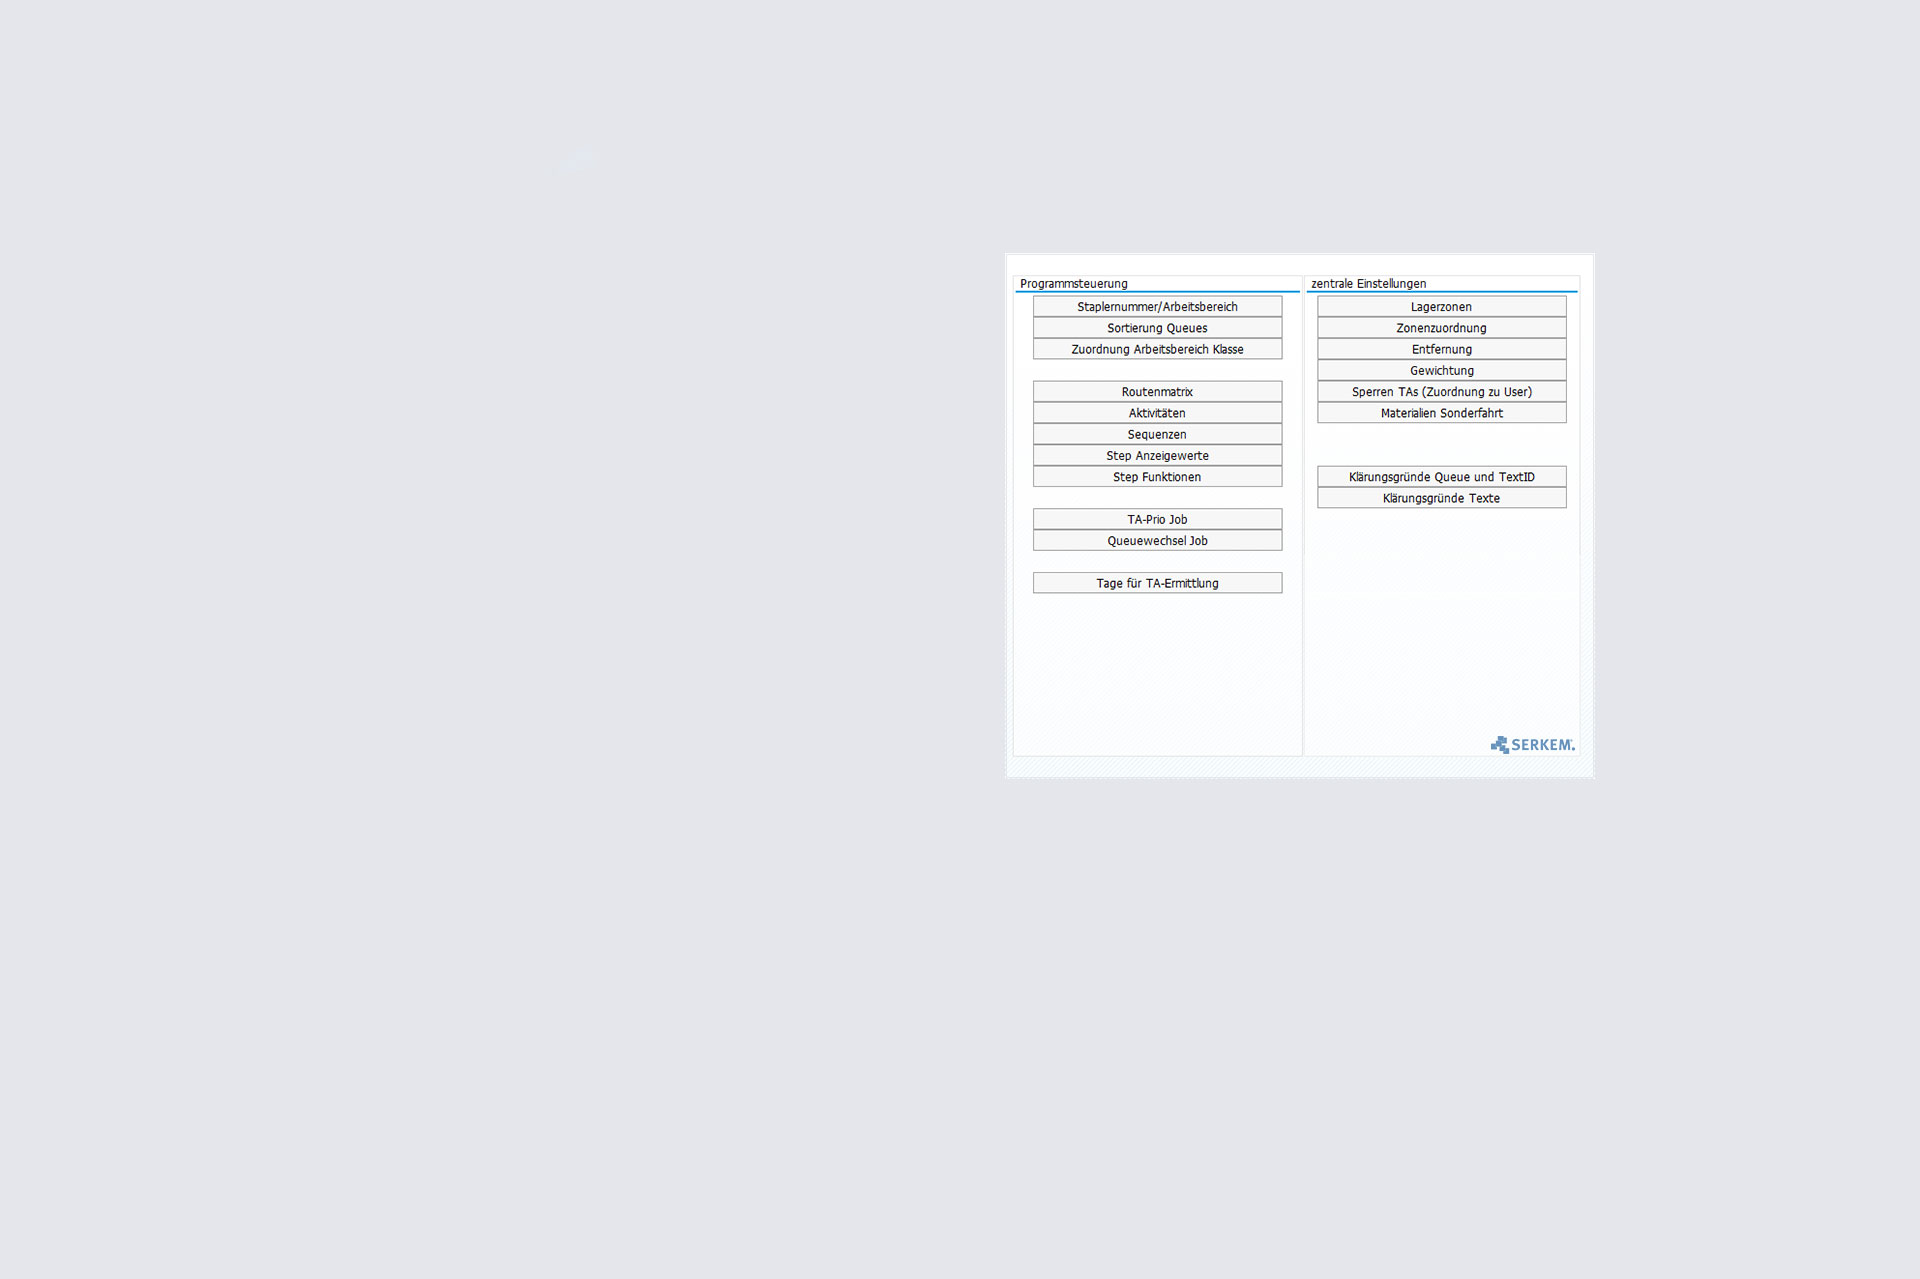
Task: Select the Zonenzuordnung button
Action: pos(1441,328)
